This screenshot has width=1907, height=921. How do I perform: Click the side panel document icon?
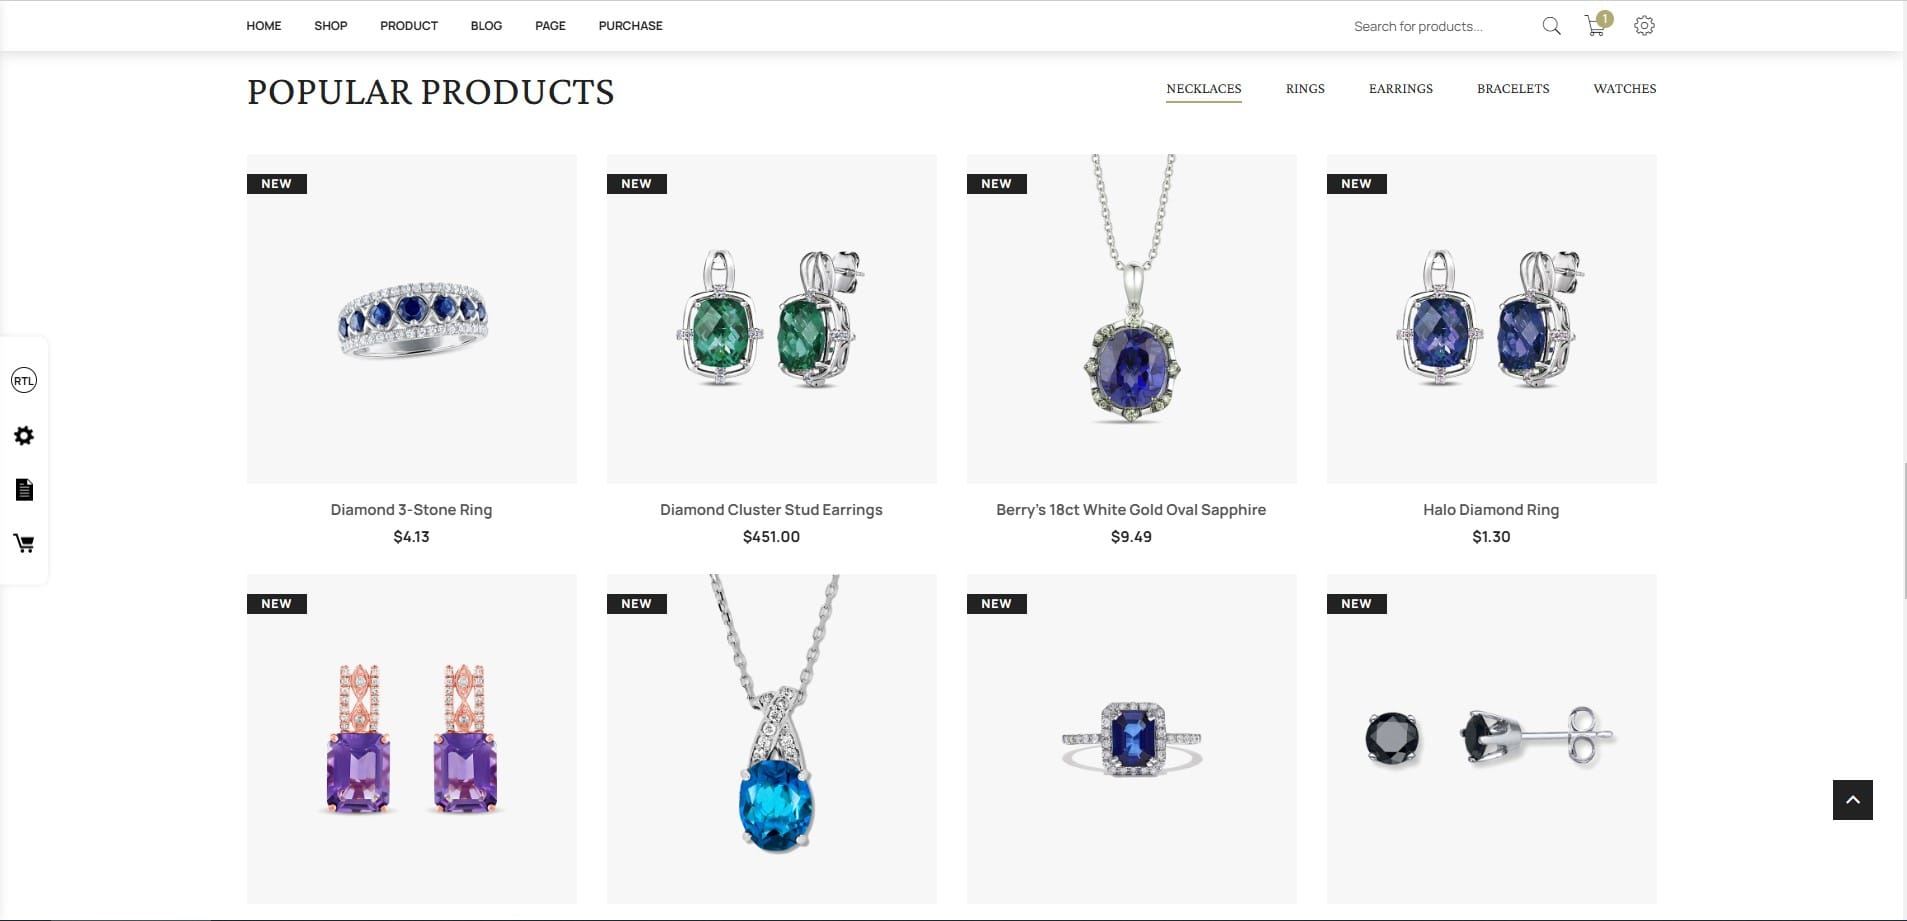(24, 489)
